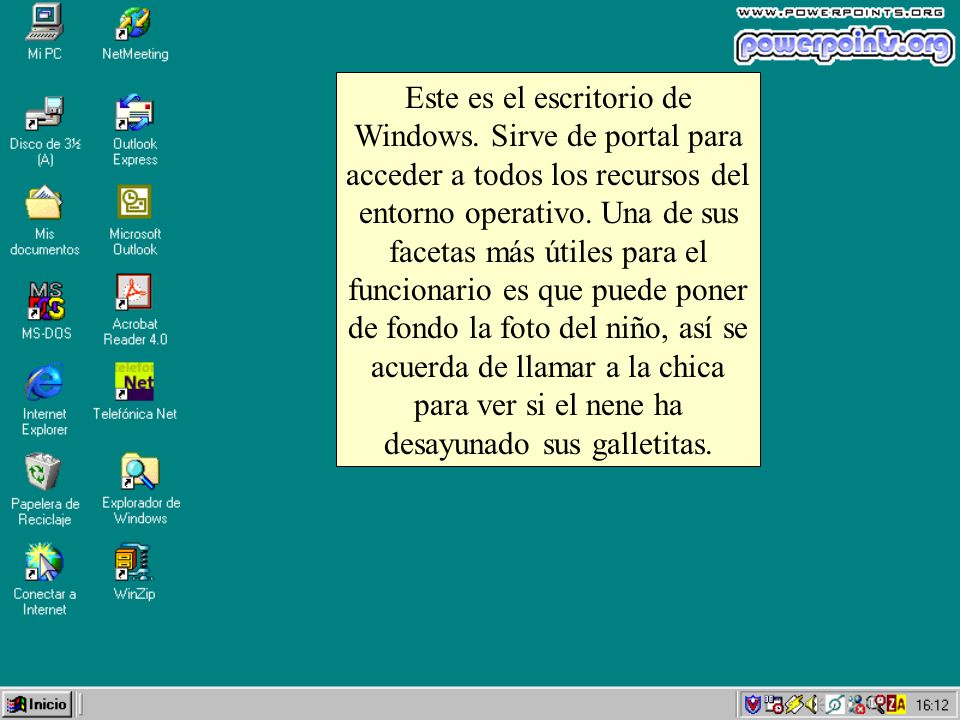Click the red magnifier tray icon
The width and height of the screenshot is (960, 720).
click(878, 704)
